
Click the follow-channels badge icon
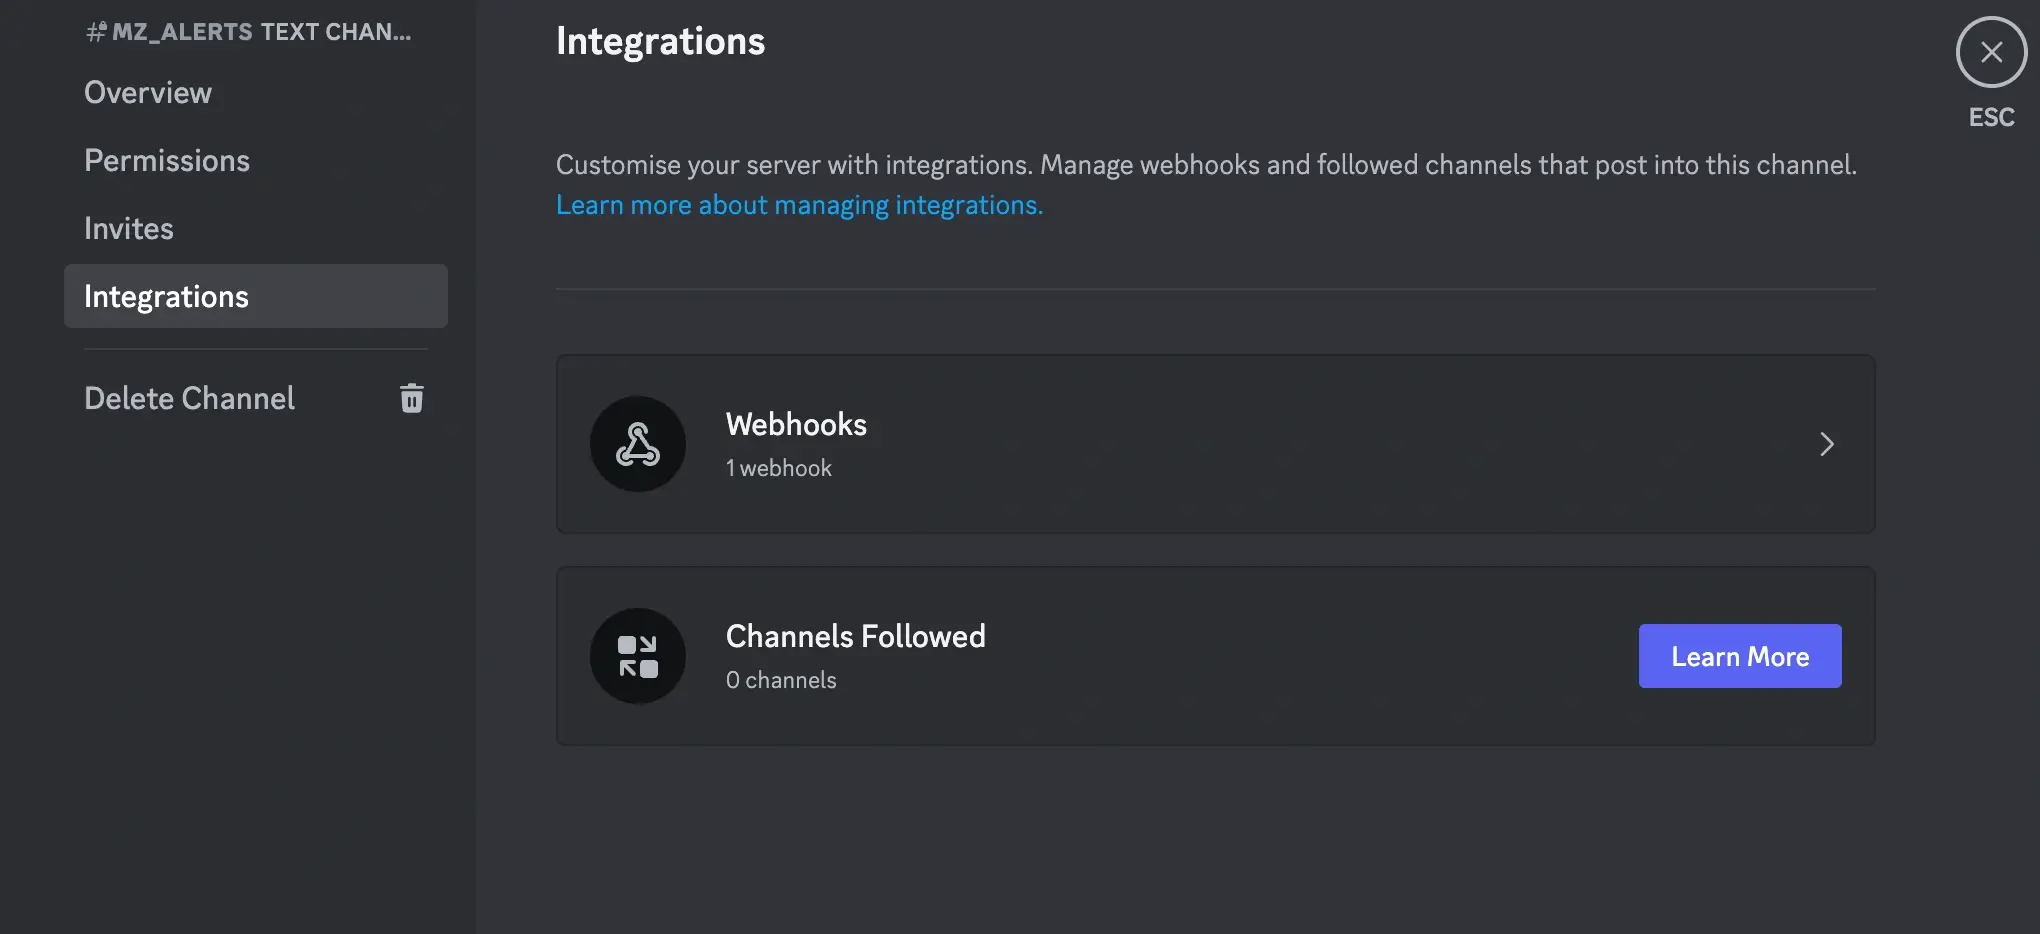(x=638, y=656)
